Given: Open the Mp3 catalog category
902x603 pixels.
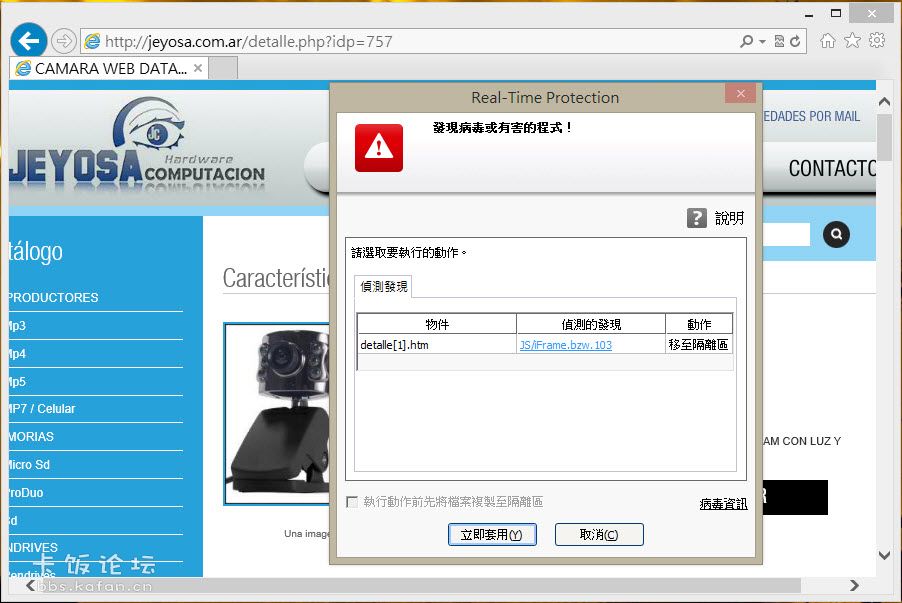Looking at the screenshot, I should (17, 326).
